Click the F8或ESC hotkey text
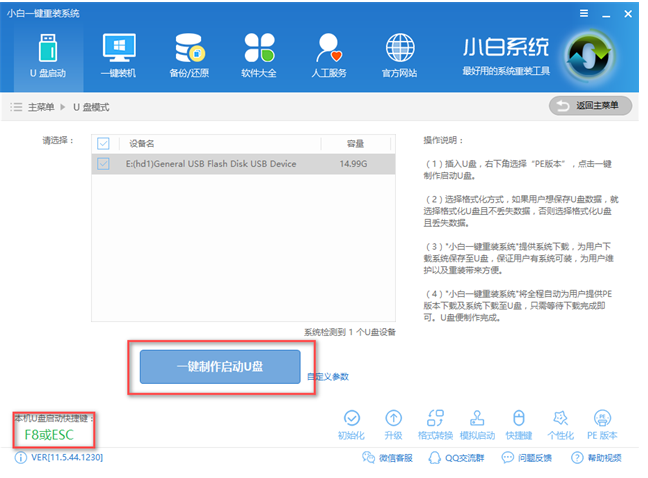The width and height of the screenshot is (648, 478). pos(49,435)
